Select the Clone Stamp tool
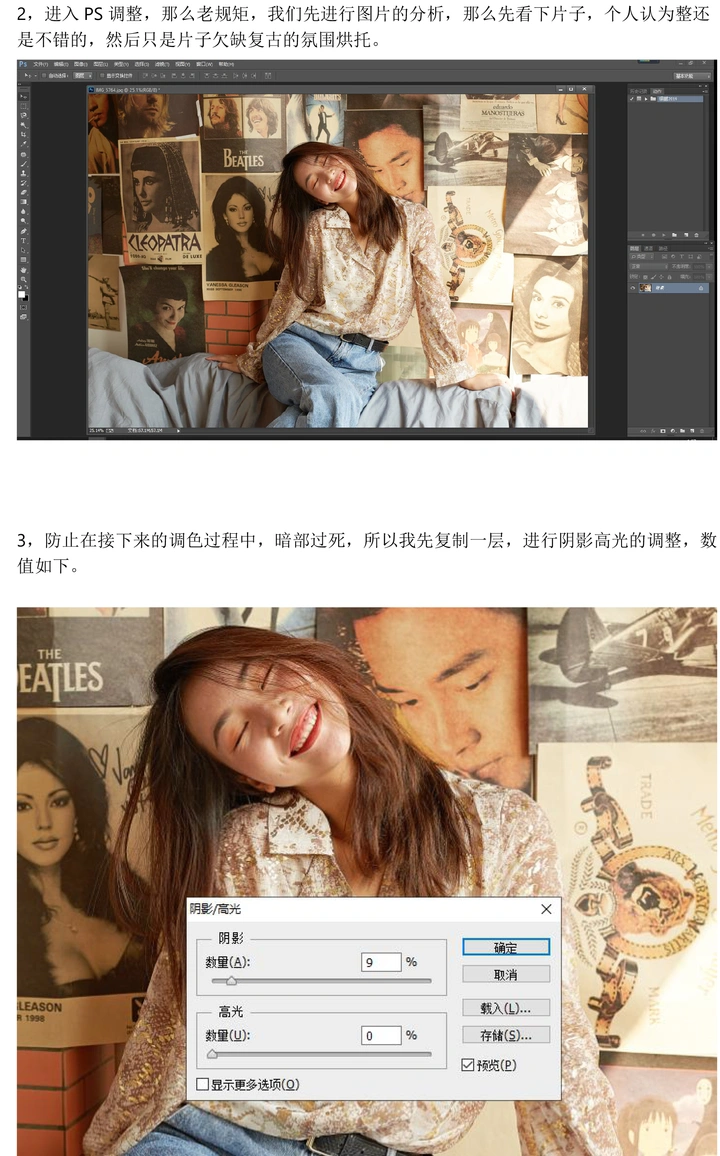This screenshot has height=1156, width=720. [x=24, y=173]
